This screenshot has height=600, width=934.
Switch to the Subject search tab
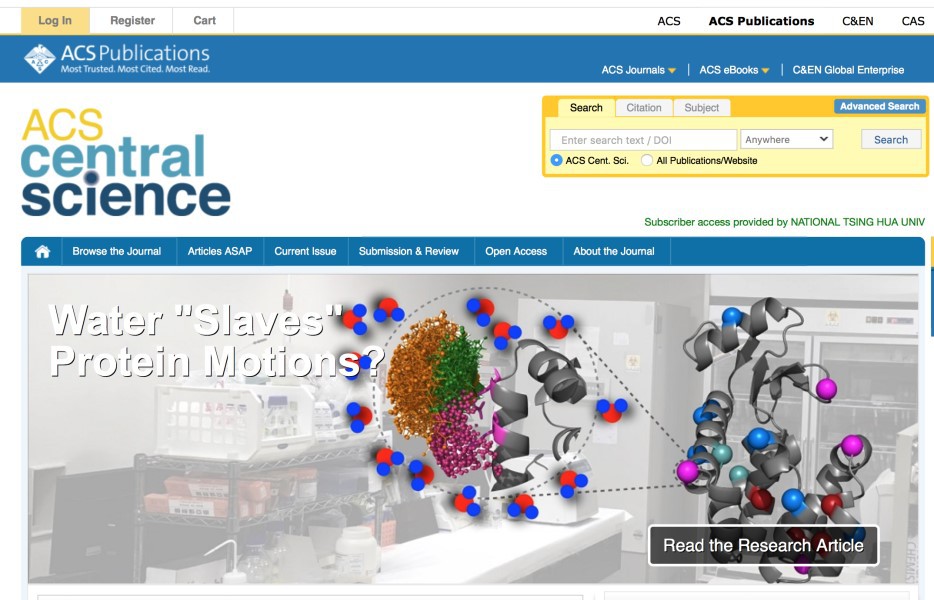coord(702,108)
